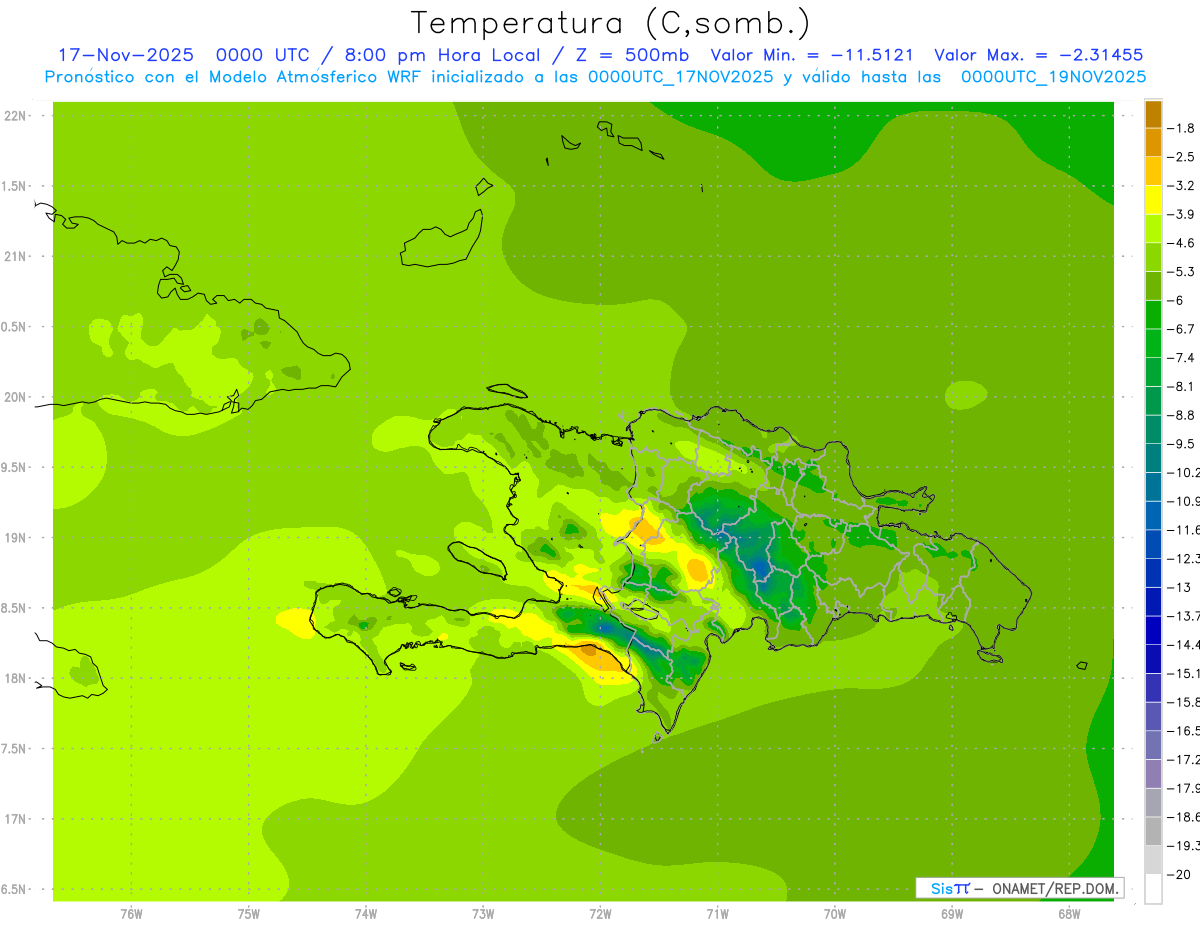Click "Modelo Atmosferico WRF" in the forecast line
Image resolution: width=1200 pixels, height=927 pixels.
coord(317,77)
